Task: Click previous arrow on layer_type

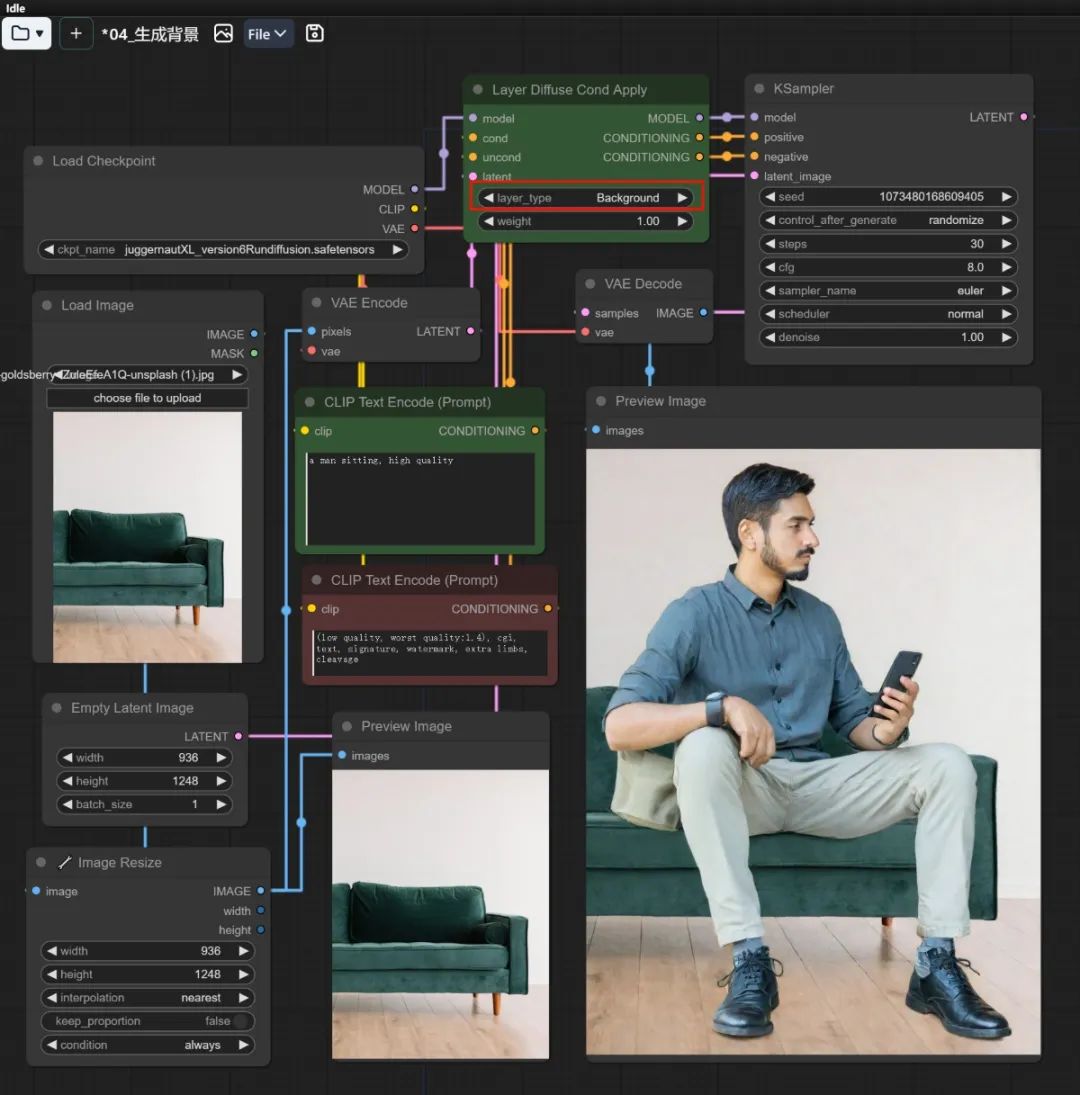Action: [489, 198]
